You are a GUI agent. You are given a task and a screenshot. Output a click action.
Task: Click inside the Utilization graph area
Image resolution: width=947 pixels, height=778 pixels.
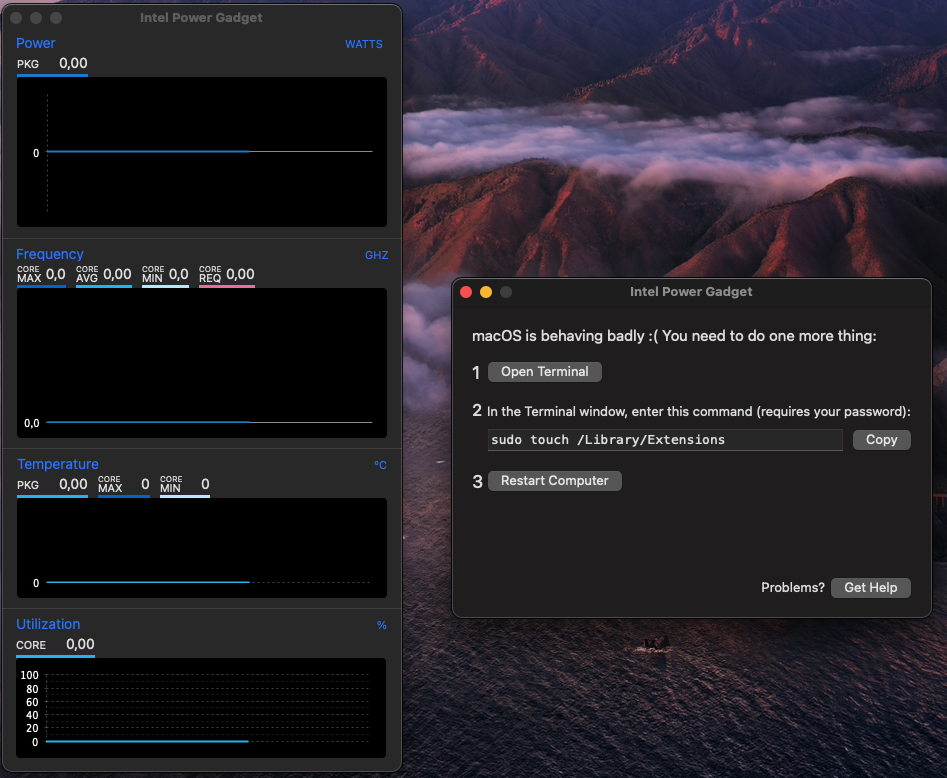tap(201, 707)
